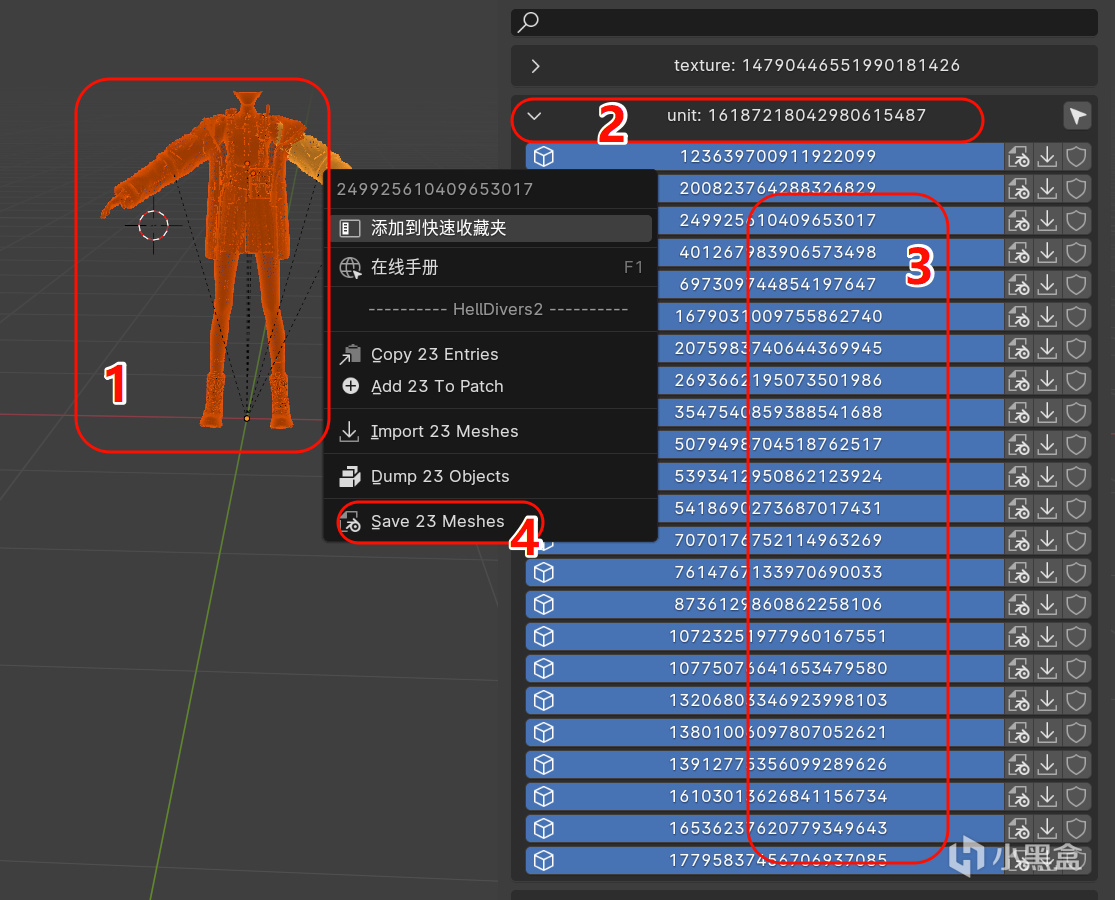Click the cube icon of row 10775076641653479580
Viewport: 1115px width, 900px height.
tap(544, 668)
